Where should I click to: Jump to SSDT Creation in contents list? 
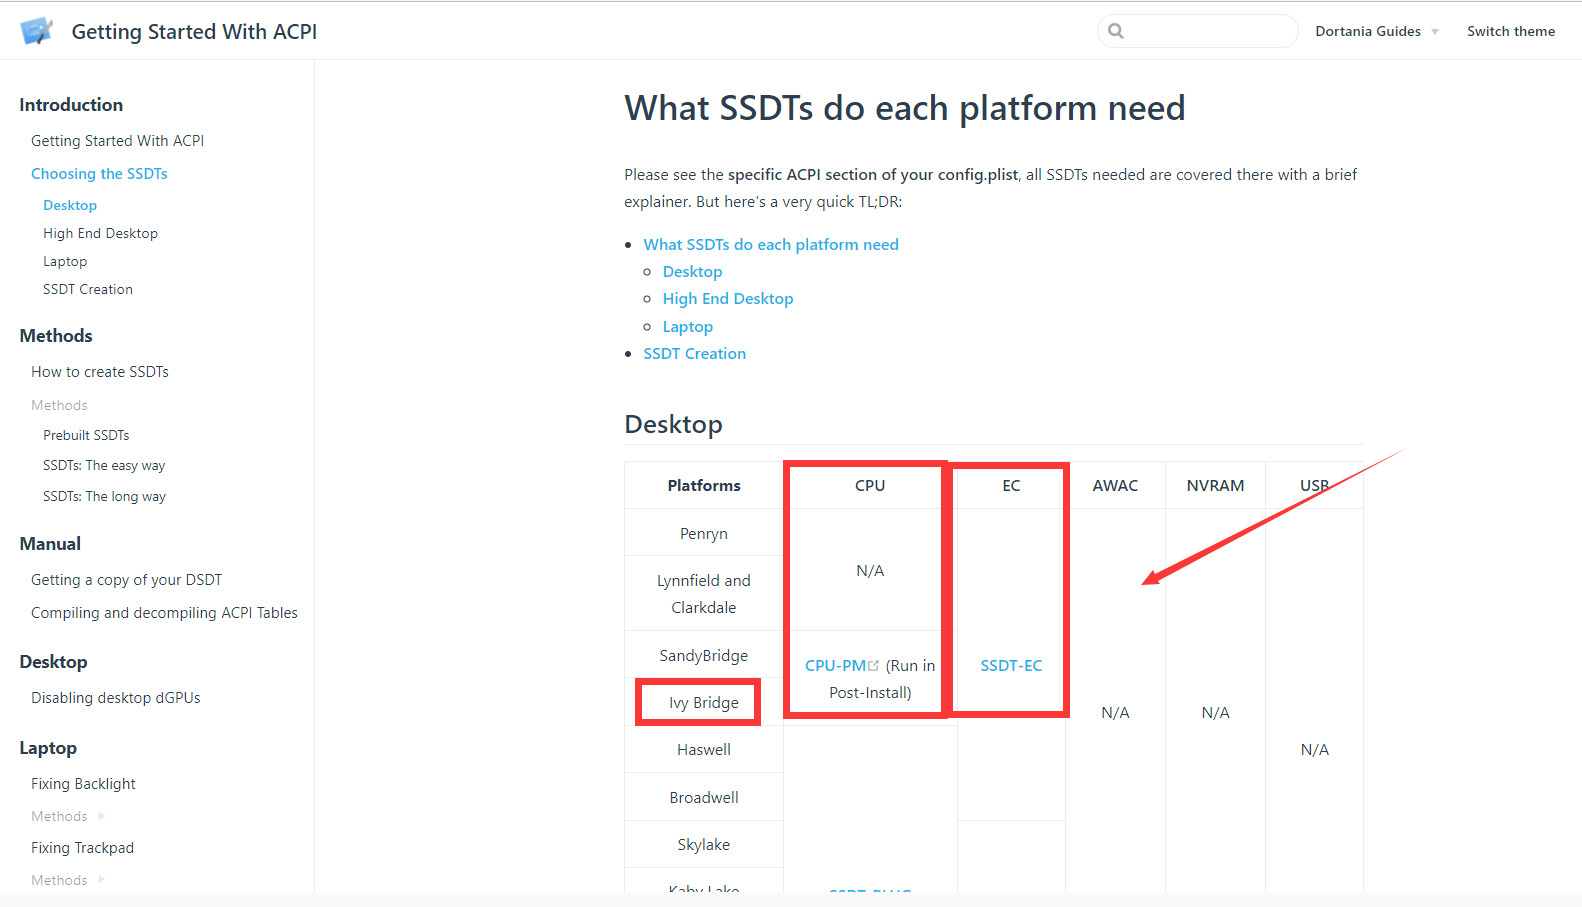(x=694, y=353)
